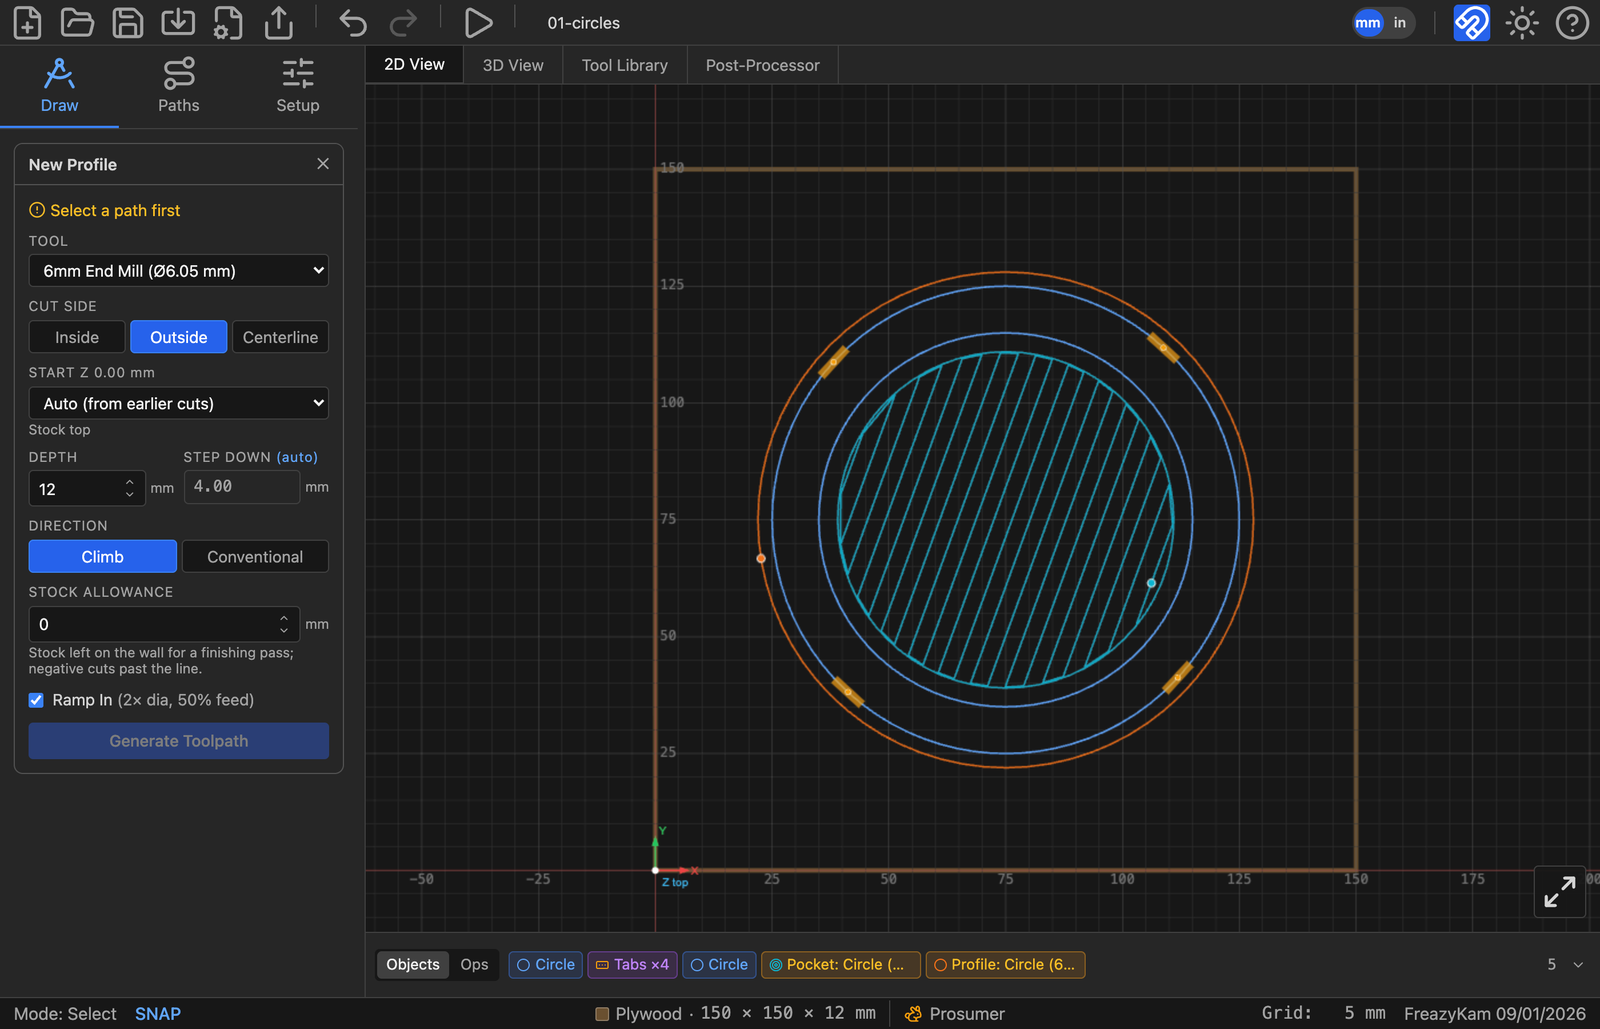
Task: Open the Draw tab
Action: [x=59, y=86]
